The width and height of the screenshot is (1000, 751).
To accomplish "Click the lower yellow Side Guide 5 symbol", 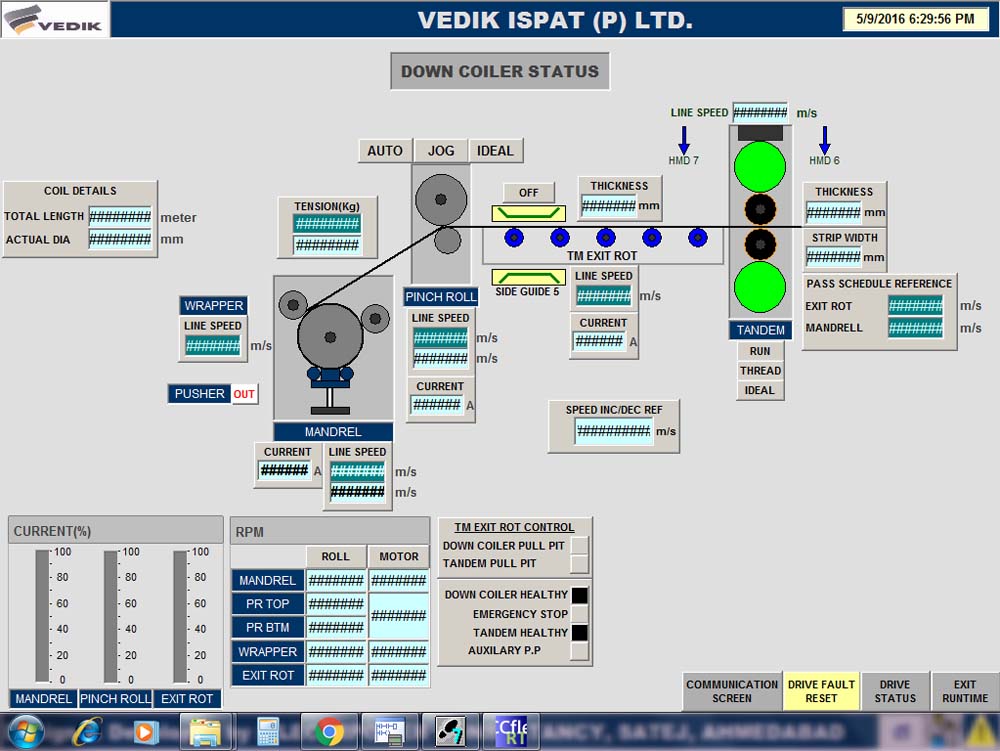I will (528, 277).
